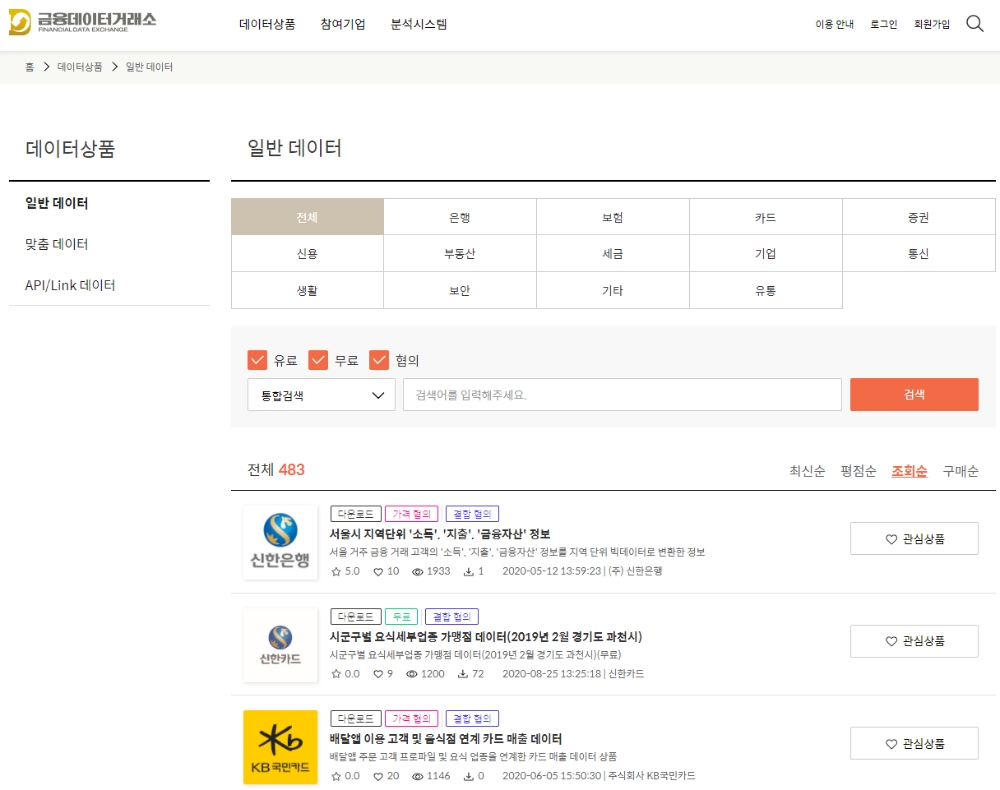Select the 기업 category tab
1000x790 pixels.
tap(765, 254)
